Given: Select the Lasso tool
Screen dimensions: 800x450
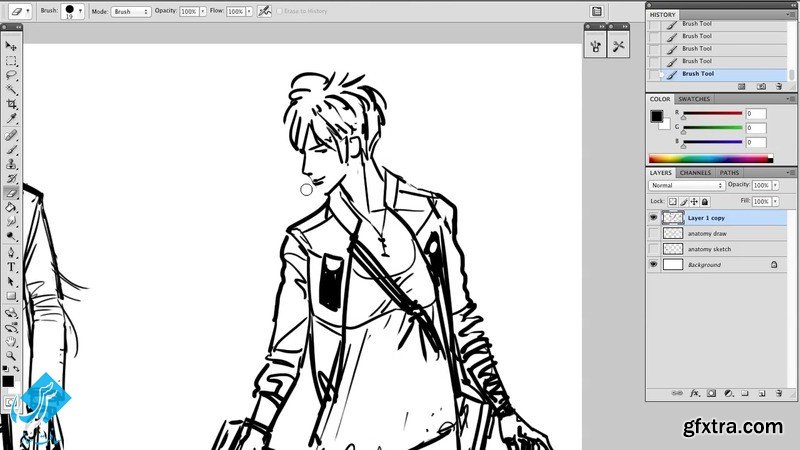Looking at the screenshot, I should (x=11, y=75).
